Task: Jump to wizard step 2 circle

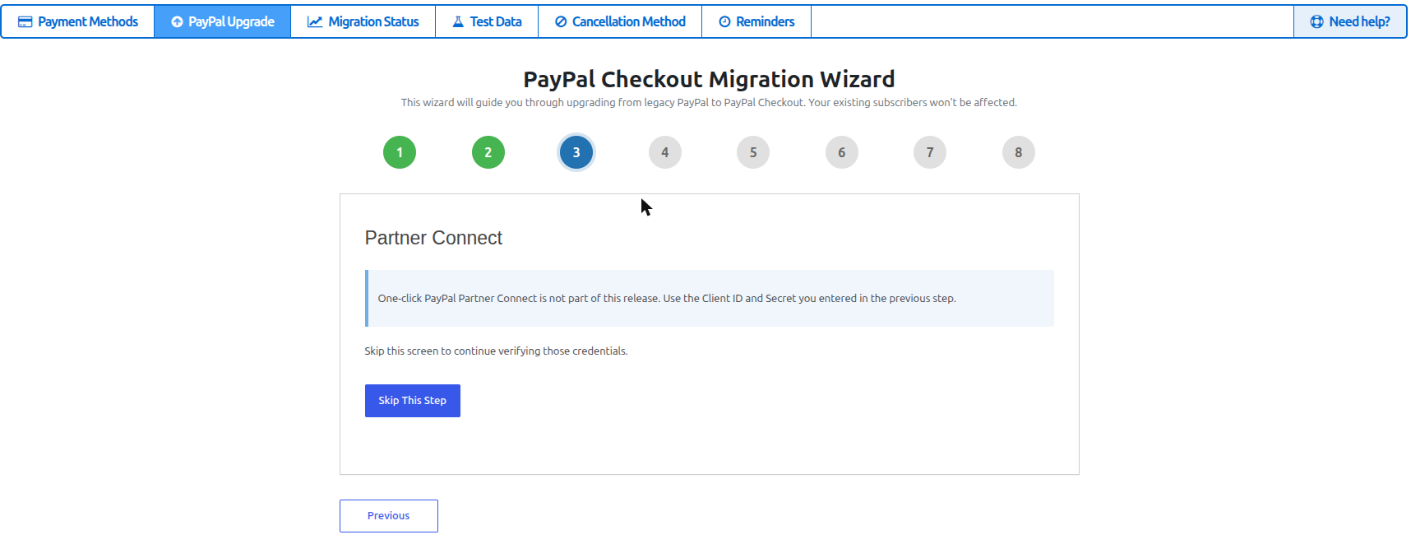Action: pos(488,153)
